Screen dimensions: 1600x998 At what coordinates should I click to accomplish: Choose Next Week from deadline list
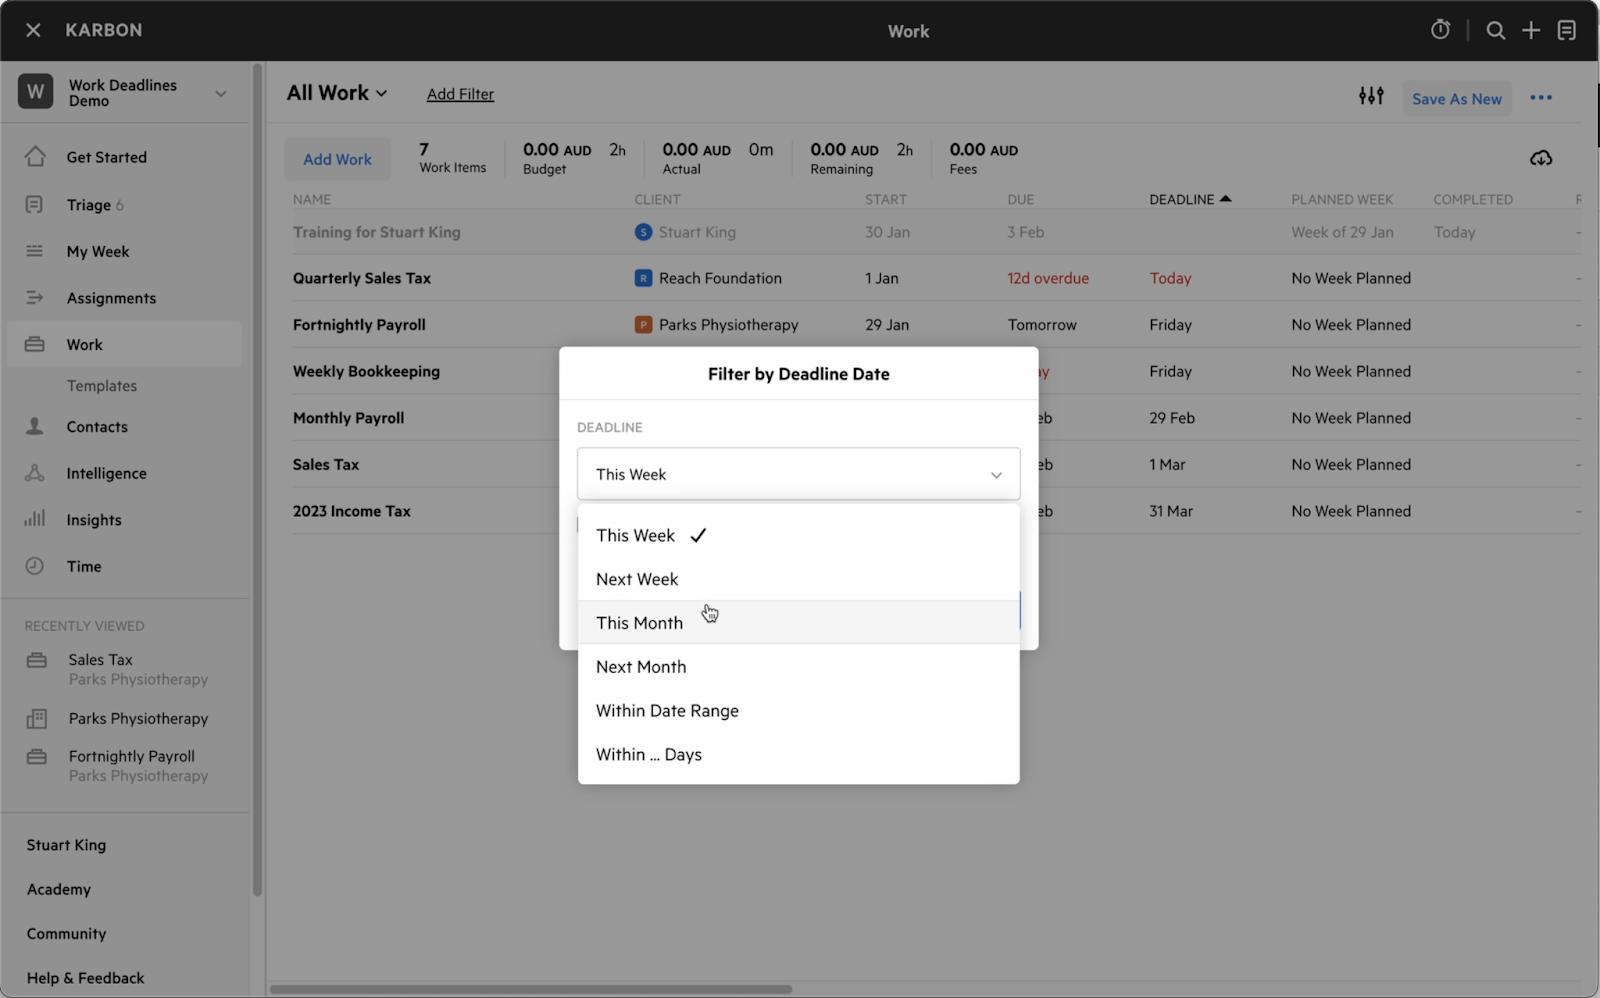click(637, 580)
